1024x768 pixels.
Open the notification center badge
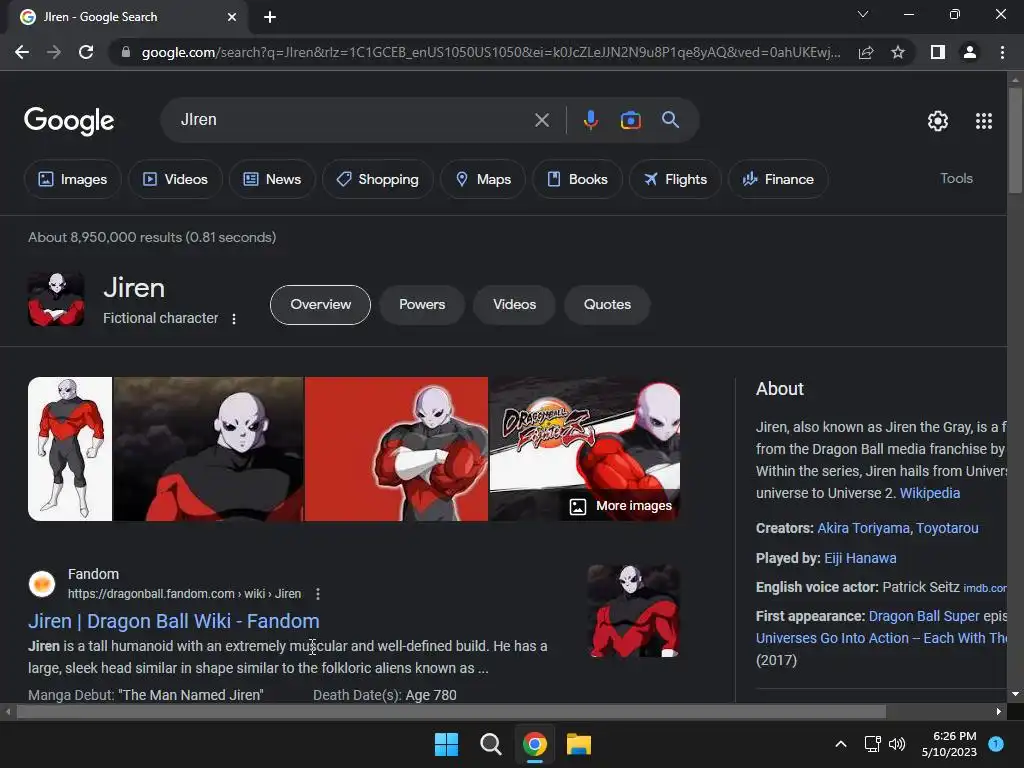point(996,744)
